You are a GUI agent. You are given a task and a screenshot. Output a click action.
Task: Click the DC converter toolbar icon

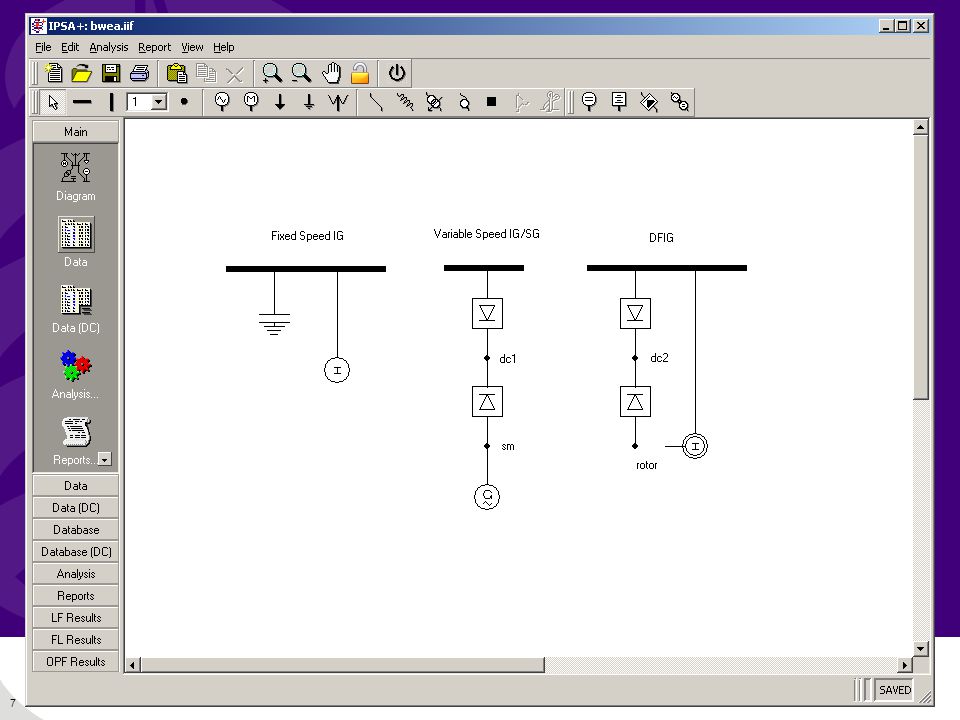click(649, 102)
